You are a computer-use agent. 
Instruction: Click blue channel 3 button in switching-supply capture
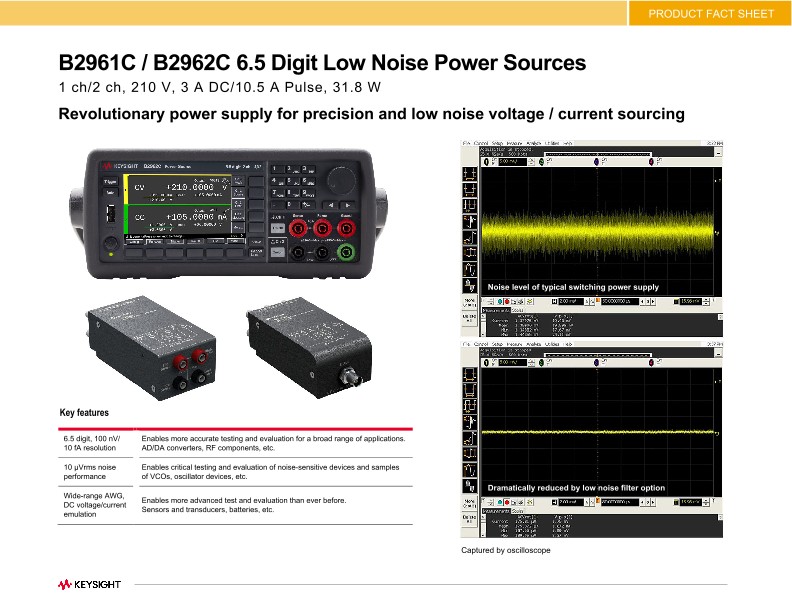click(597, 162)
